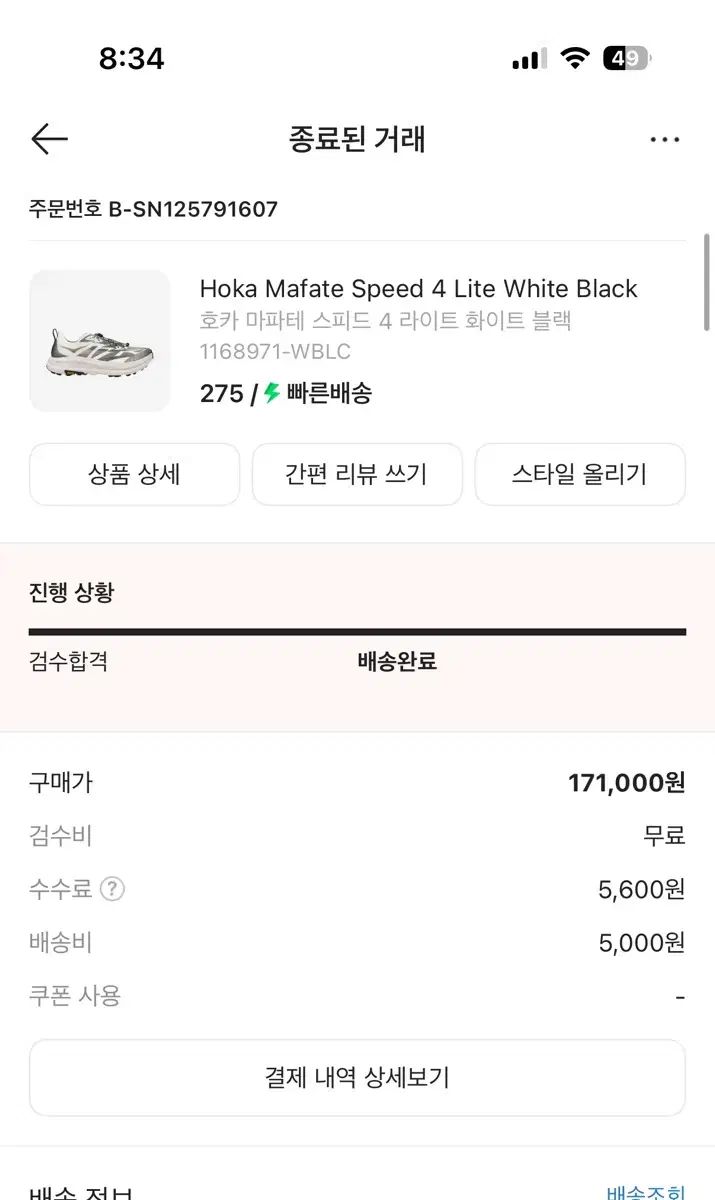The height and width of the screenshot is (1200, 715).
Task: Tap 간편 리뷰 쓰기 to write review
Action: pyautogui.click(x=357, y=474)
